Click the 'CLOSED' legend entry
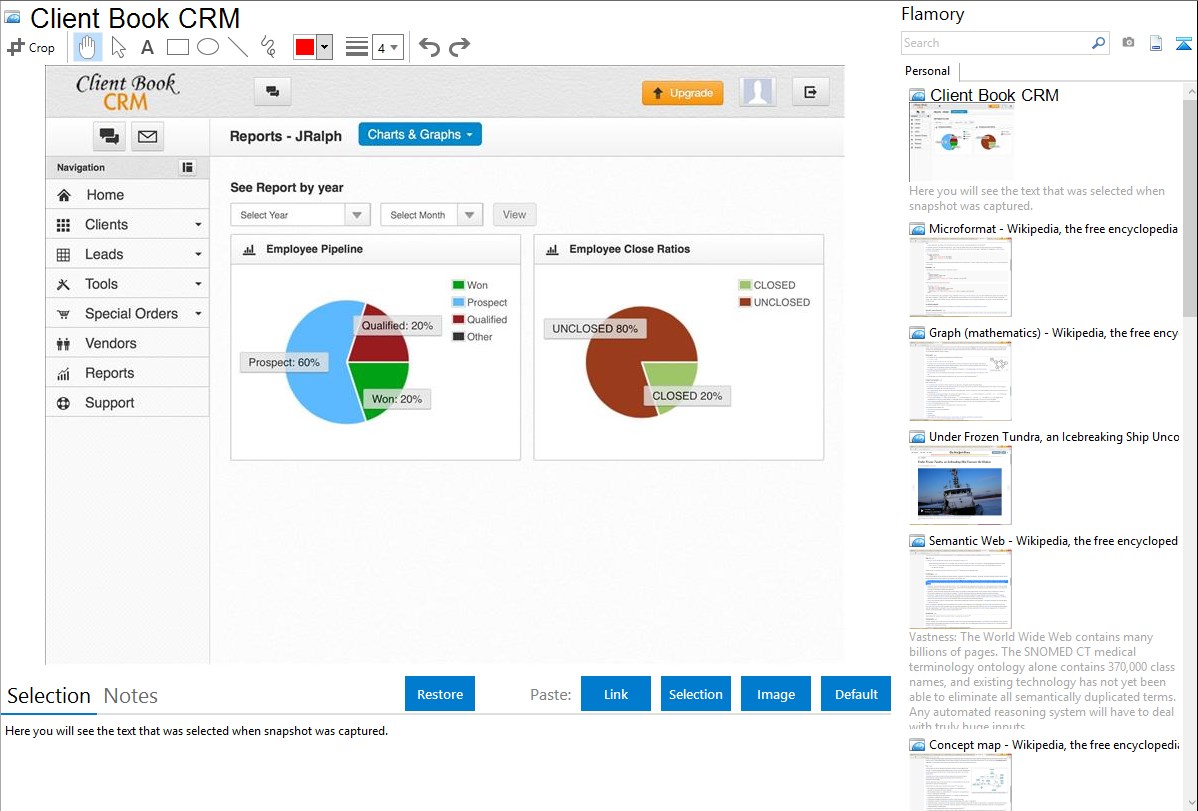This screenshot has width=1198, height=811. pos(767,285)
